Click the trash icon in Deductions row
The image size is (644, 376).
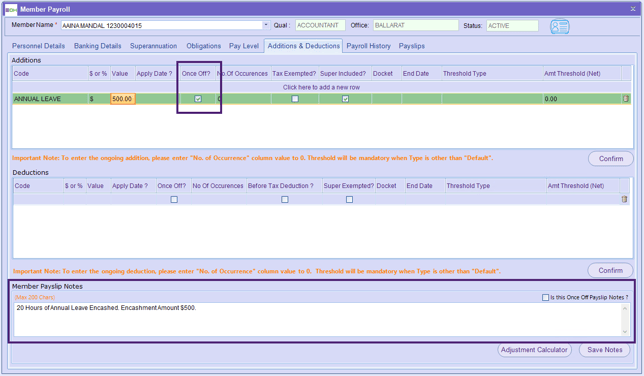coord(624,199)
